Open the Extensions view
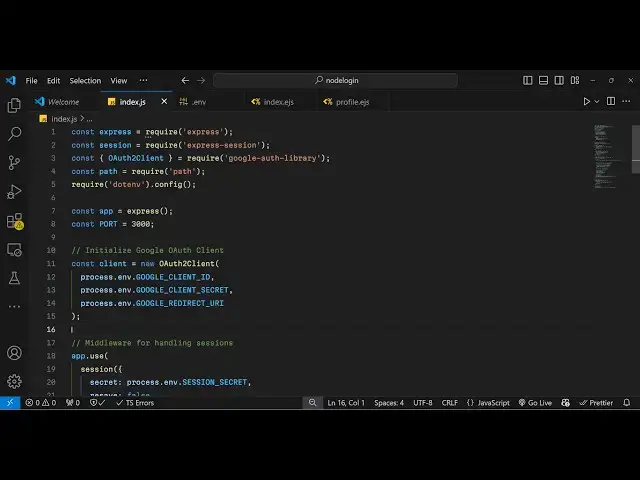This screenshot has height=480, width=640. click(15, 221)
